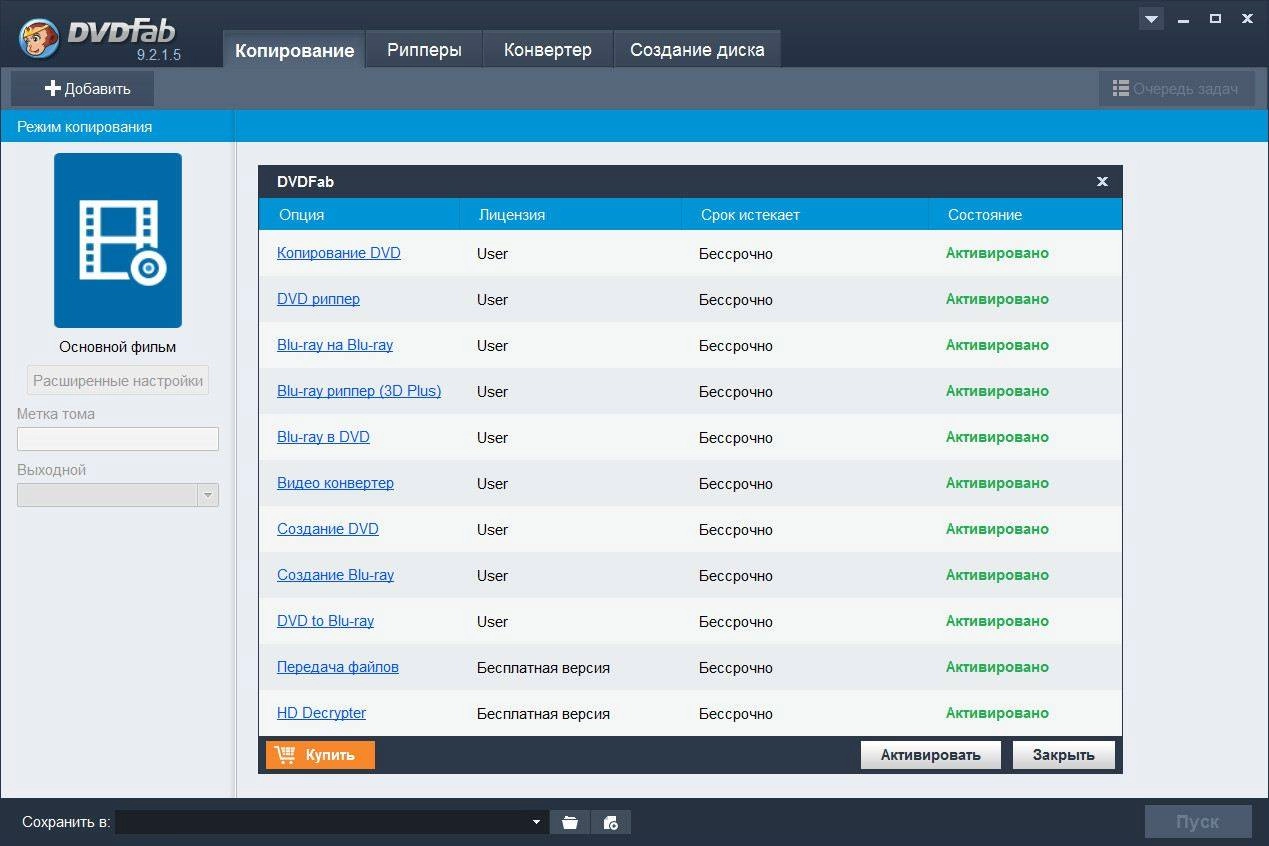Switch to the Рипперы tab
This screenshot has width=1269, height=846.
(x=424, y=50)
